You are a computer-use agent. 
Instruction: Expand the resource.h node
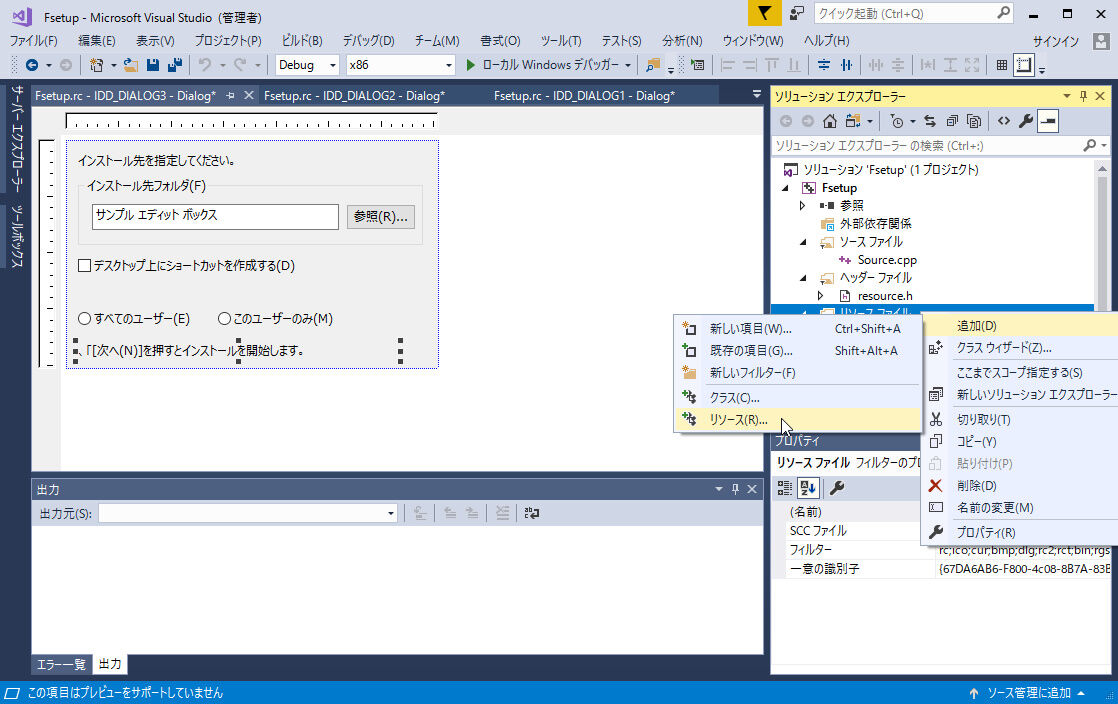coord(821,296)
